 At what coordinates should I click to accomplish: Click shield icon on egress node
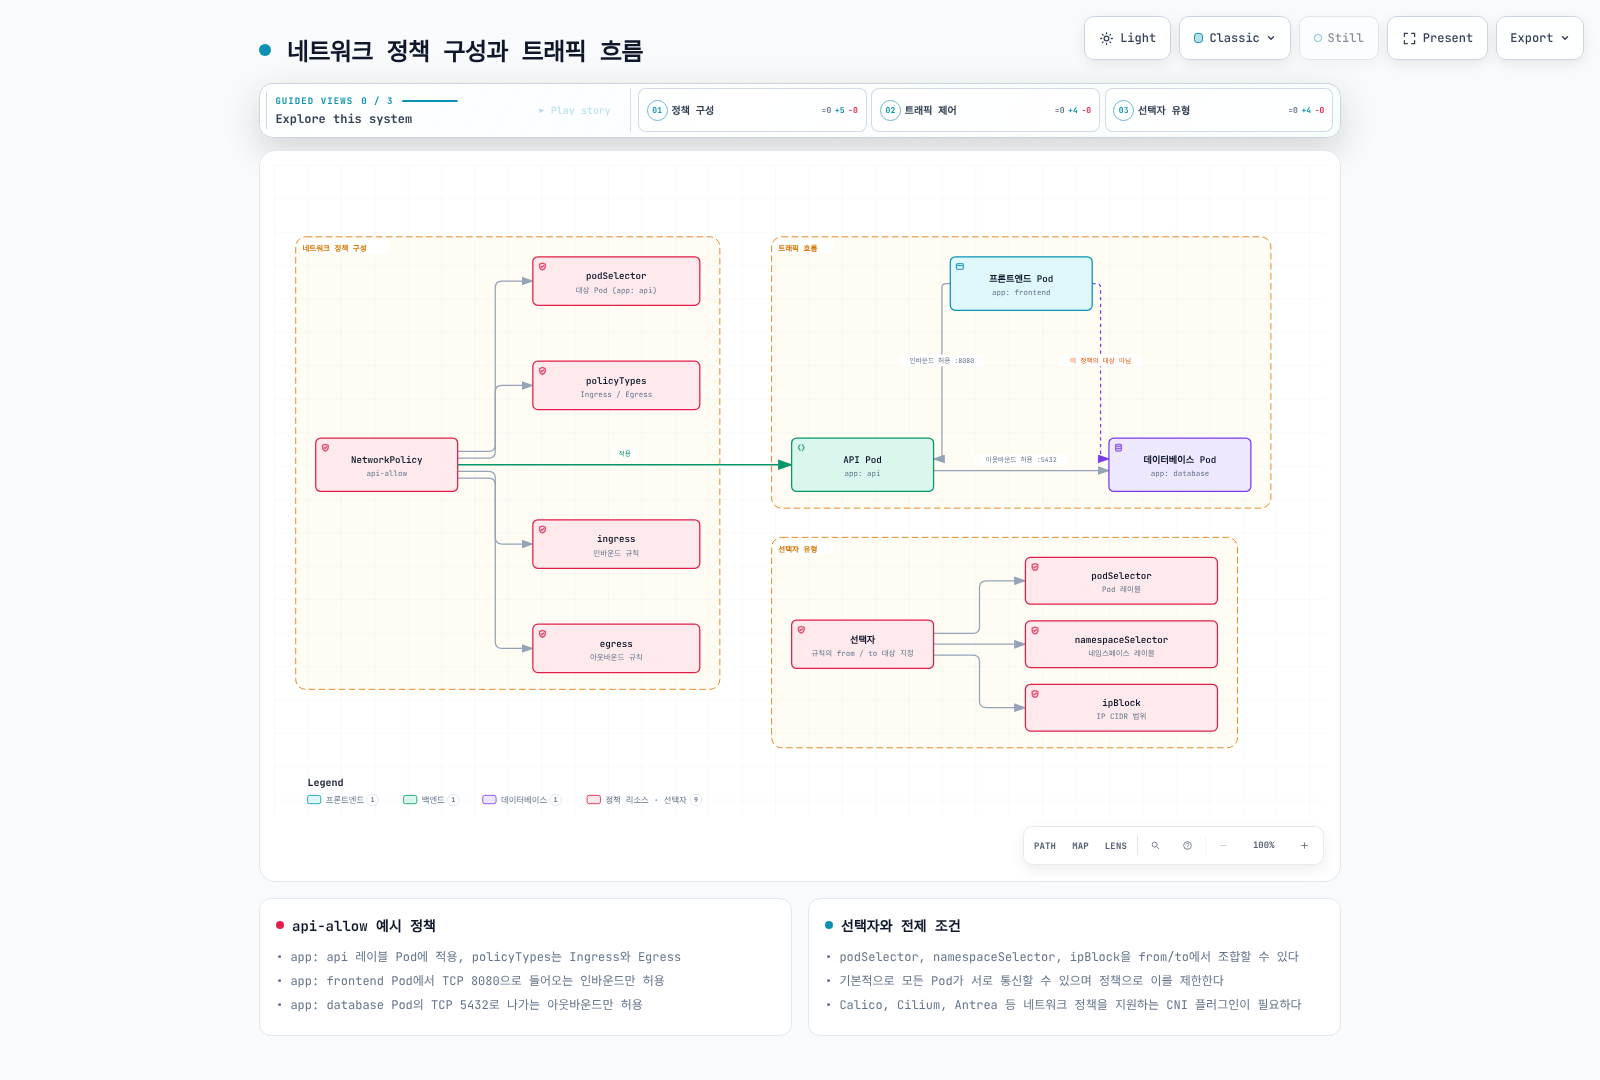click(542, 634)
